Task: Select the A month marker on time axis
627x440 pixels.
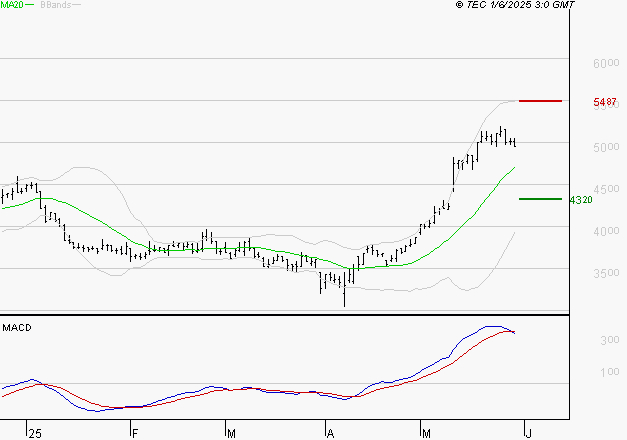Action: [330, 433]
